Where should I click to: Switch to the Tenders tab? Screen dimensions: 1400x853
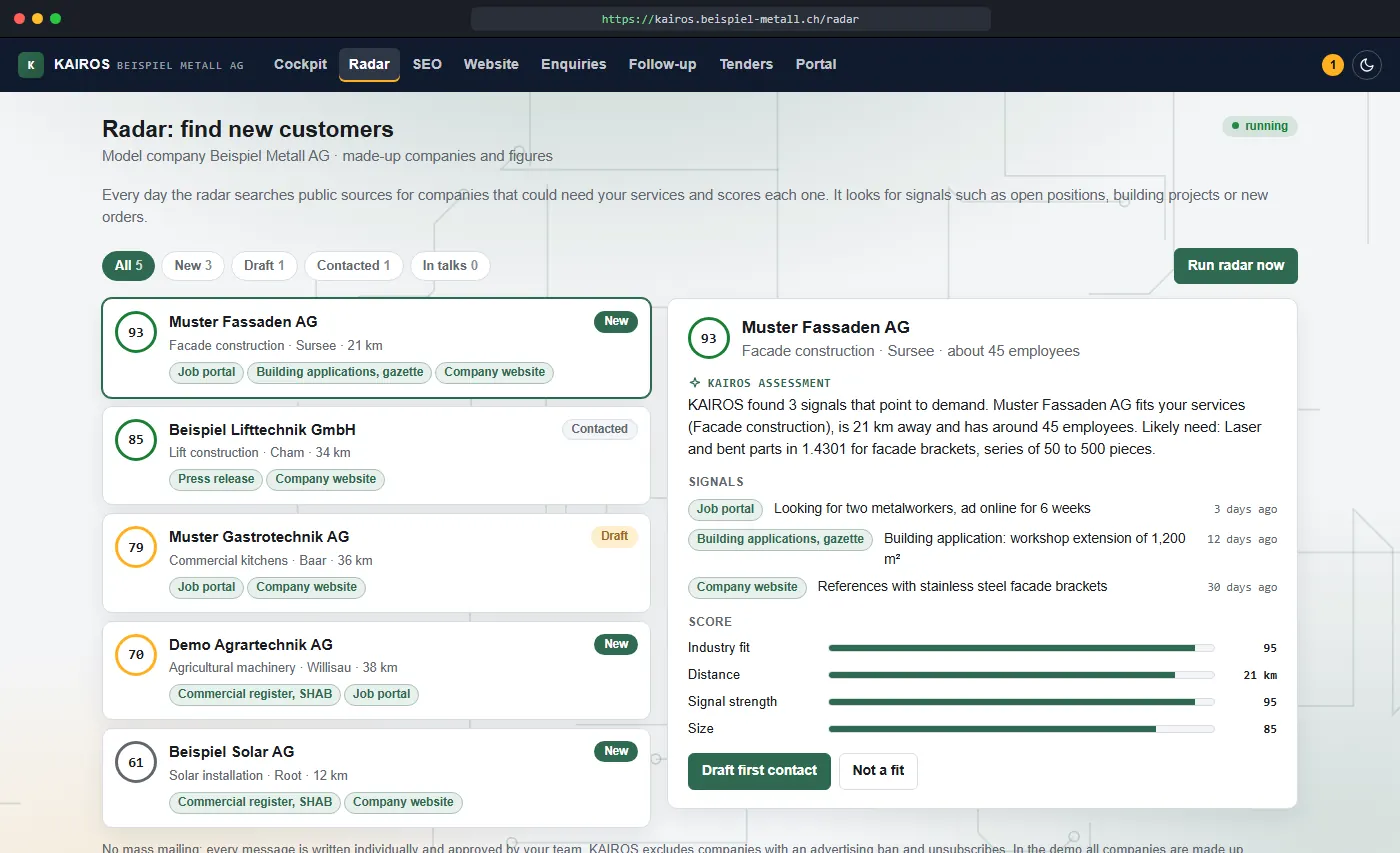point(746,65)
